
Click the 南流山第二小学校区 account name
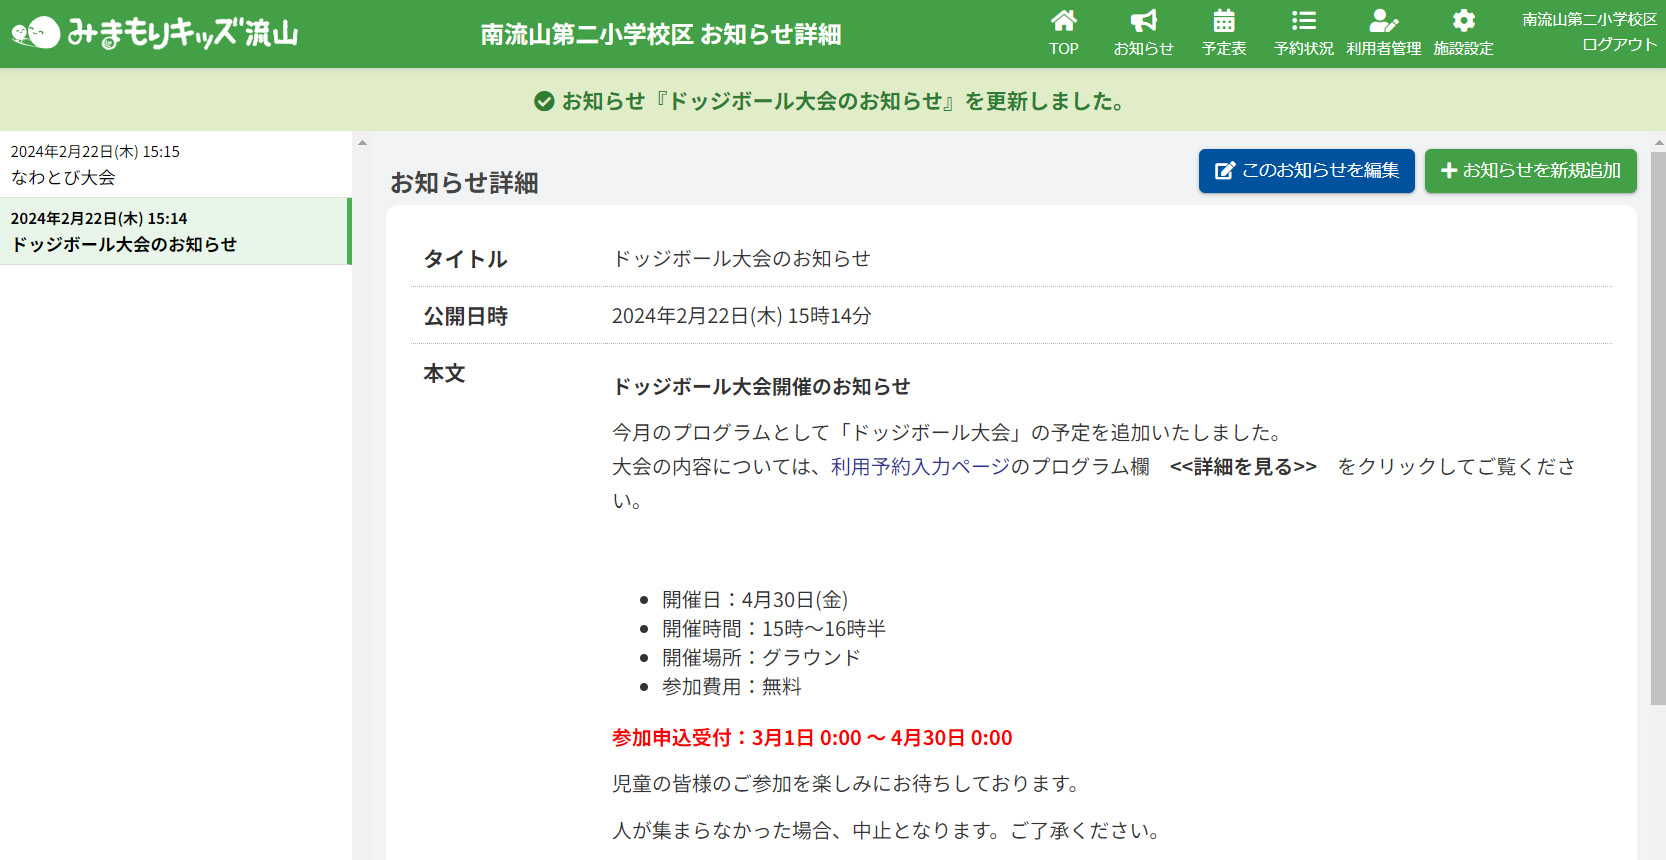1589,19
